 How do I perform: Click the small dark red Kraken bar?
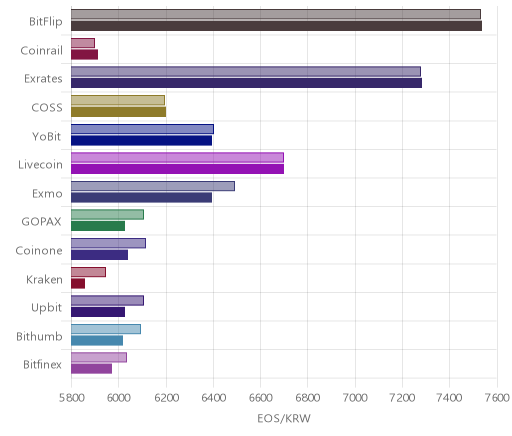pyautogui.click(x=78, y=284)
